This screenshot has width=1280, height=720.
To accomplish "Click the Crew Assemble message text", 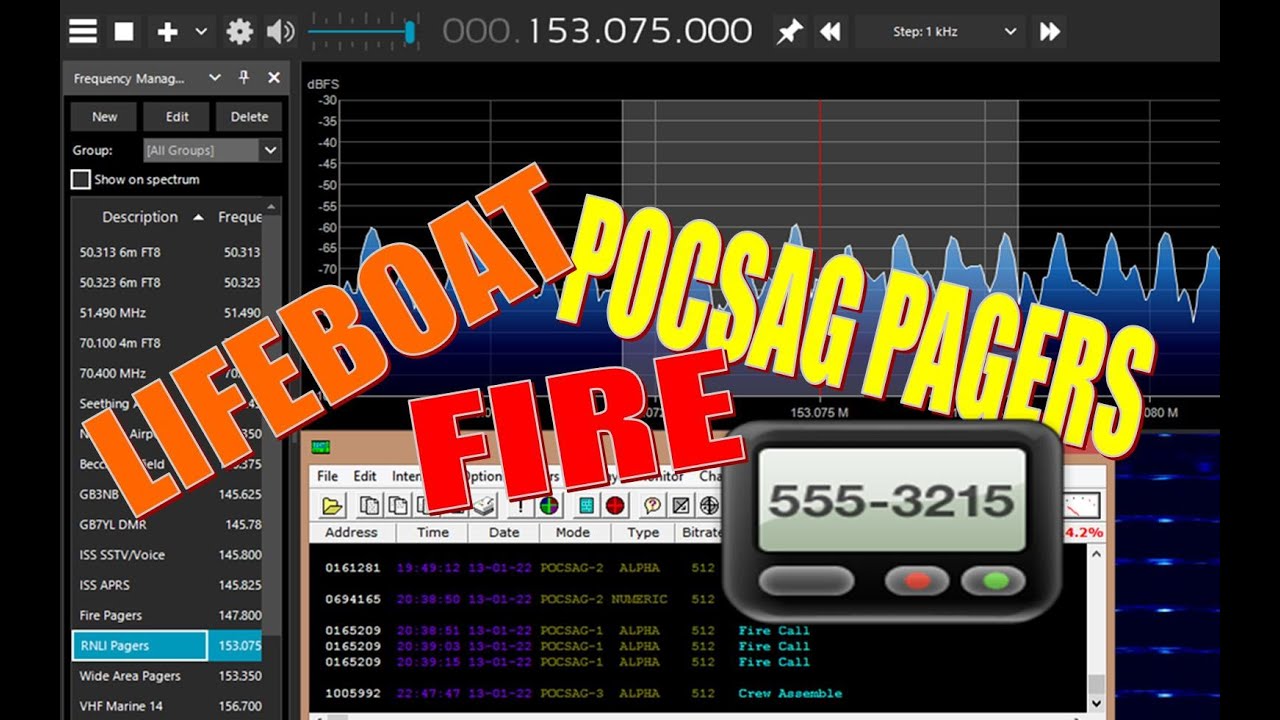I will [790, 693].
